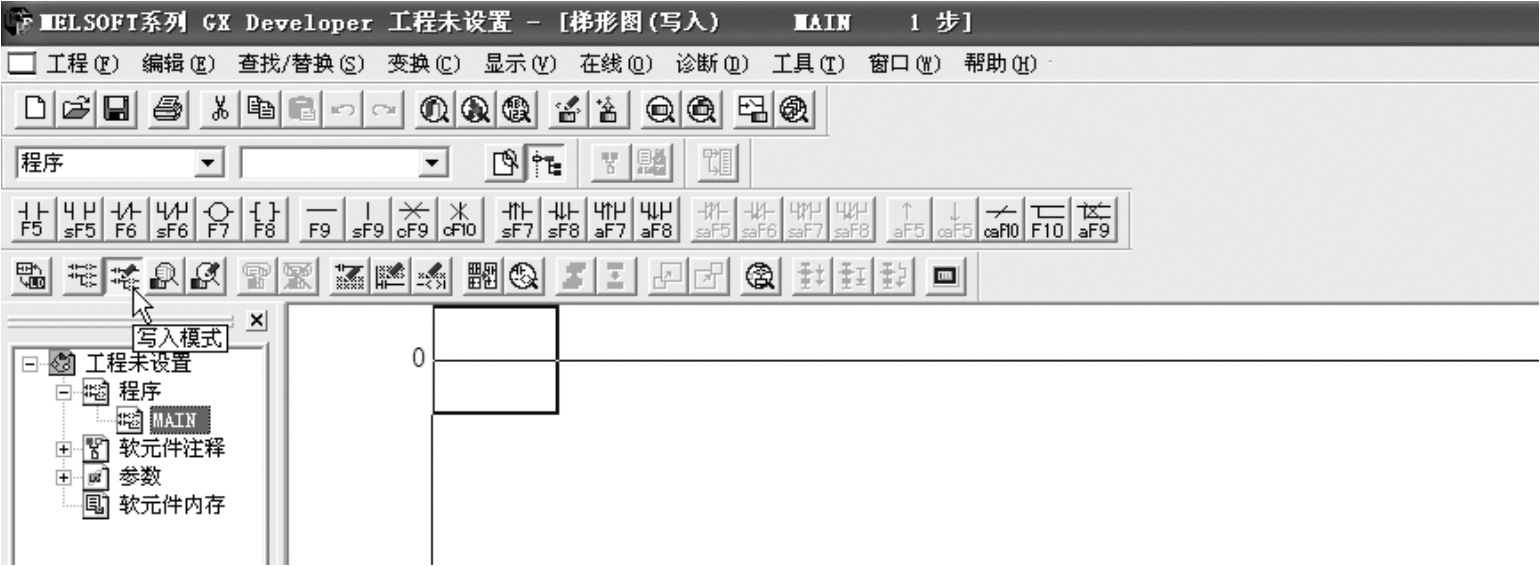
Task: Open the 窗口(W) menu
Action: coord(905,64)
